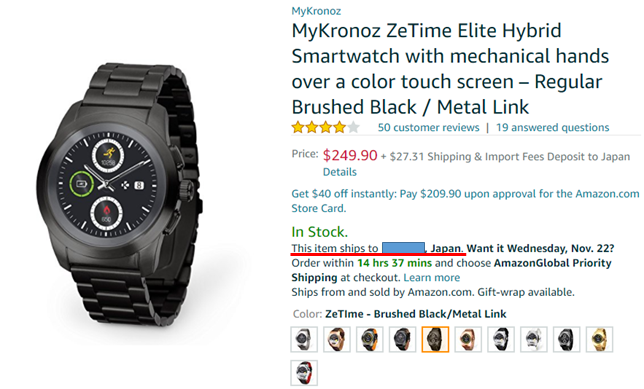Image resolution: width=644 pixels, height=389 pixels.
Task: Select the fourth swatch, black leather strap
Action: [x=402, y=339]
